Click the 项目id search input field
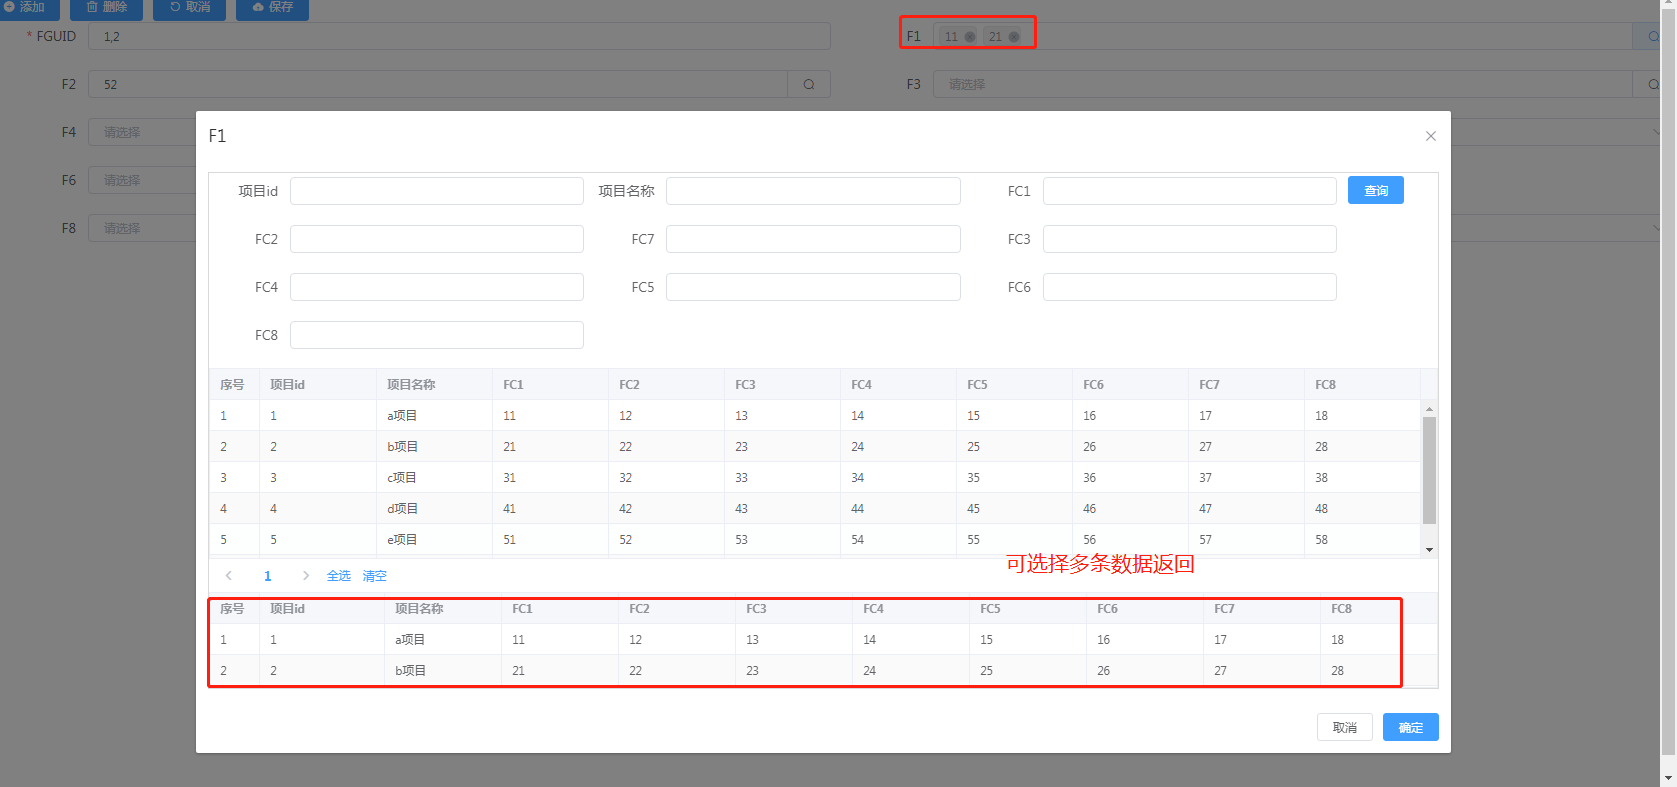 [x=436, y=191]
